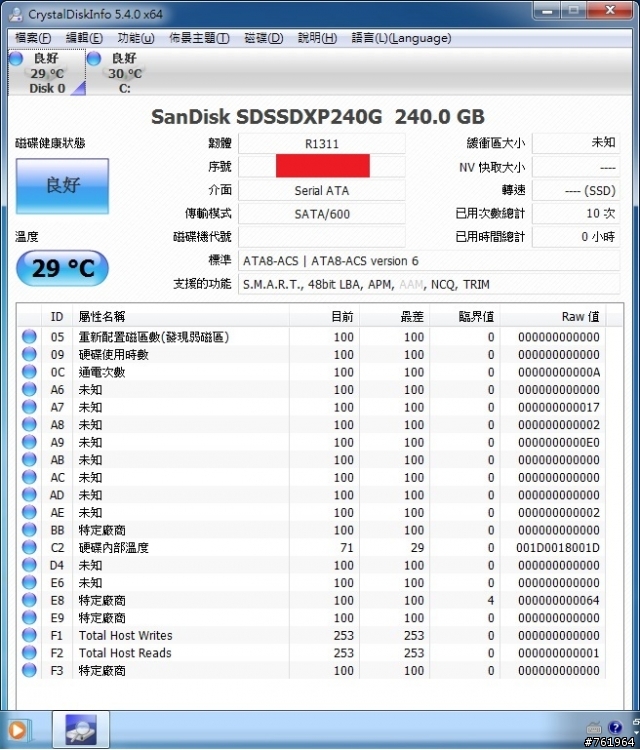Click the status circle icon for row F1
The height and width of the screenshot is (750, 640).
point(29,635)
